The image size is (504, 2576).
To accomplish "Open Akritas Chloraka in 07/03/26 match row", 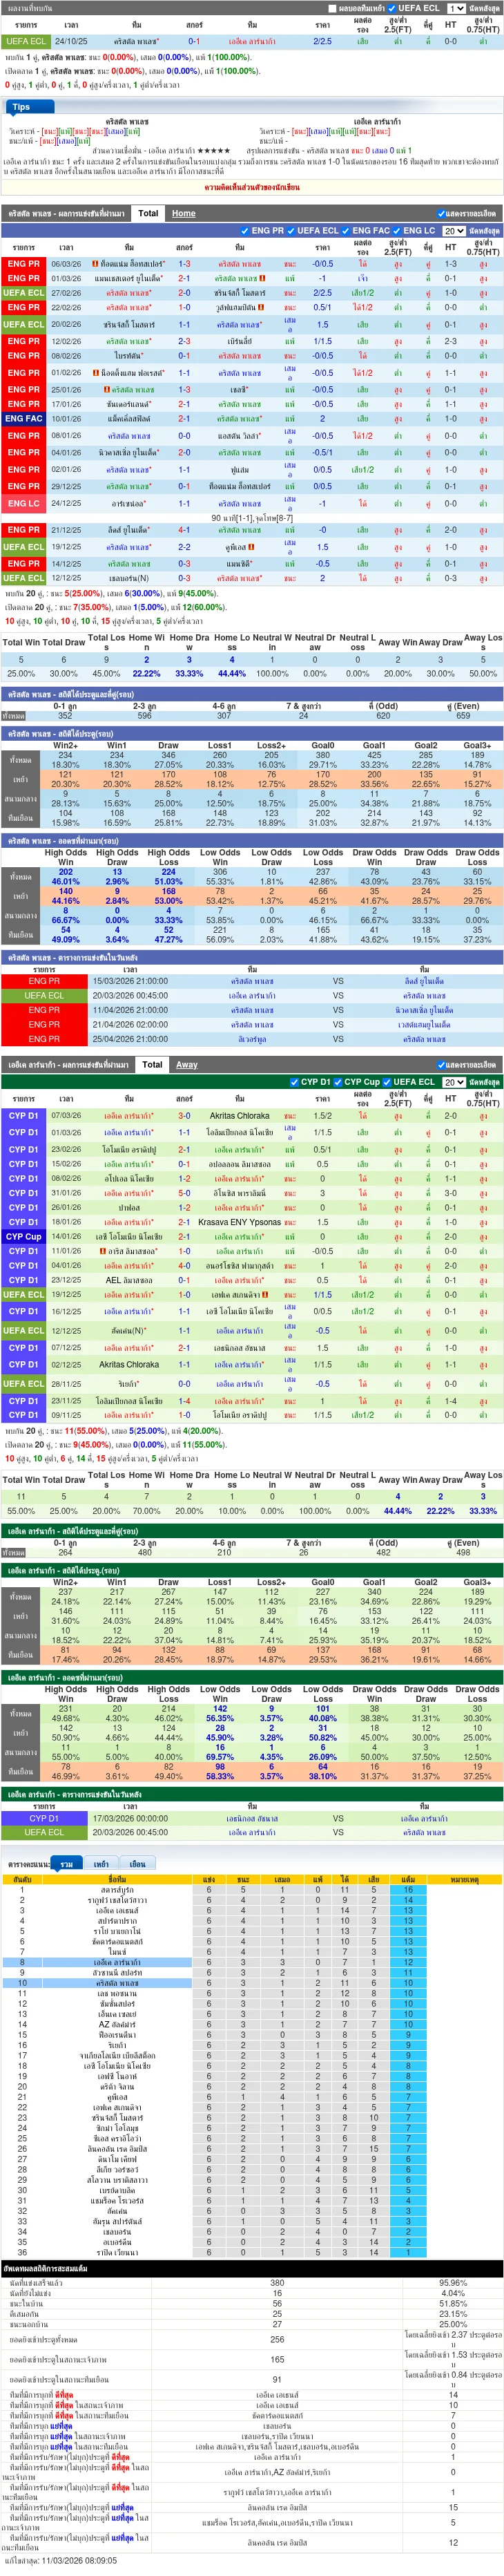I will tap(239, 1116).
